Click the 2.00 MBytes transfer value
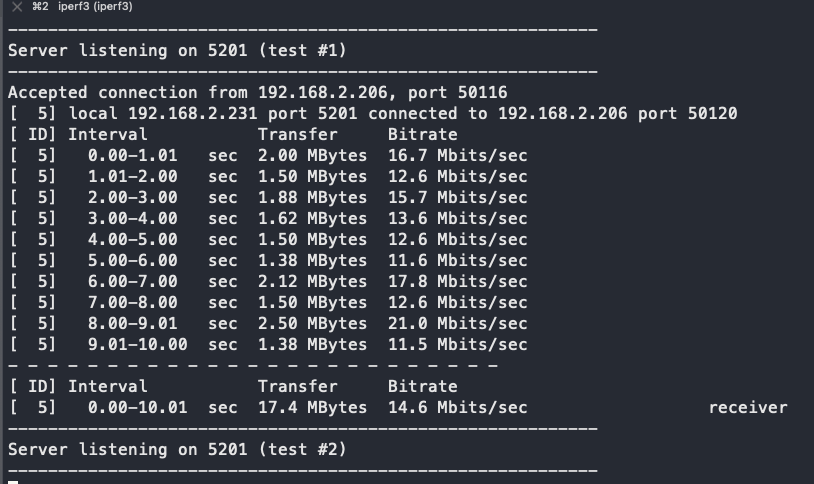 313,155
